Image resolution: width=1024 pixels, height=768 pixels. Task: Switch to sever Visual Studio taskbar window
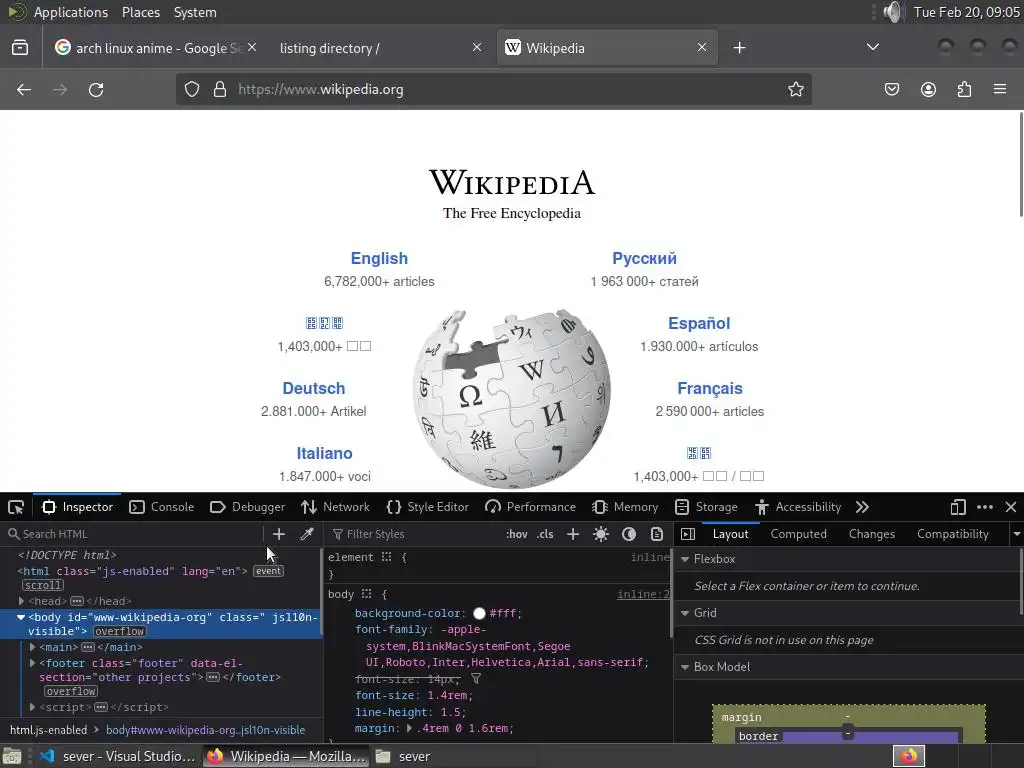pos(118,756)
